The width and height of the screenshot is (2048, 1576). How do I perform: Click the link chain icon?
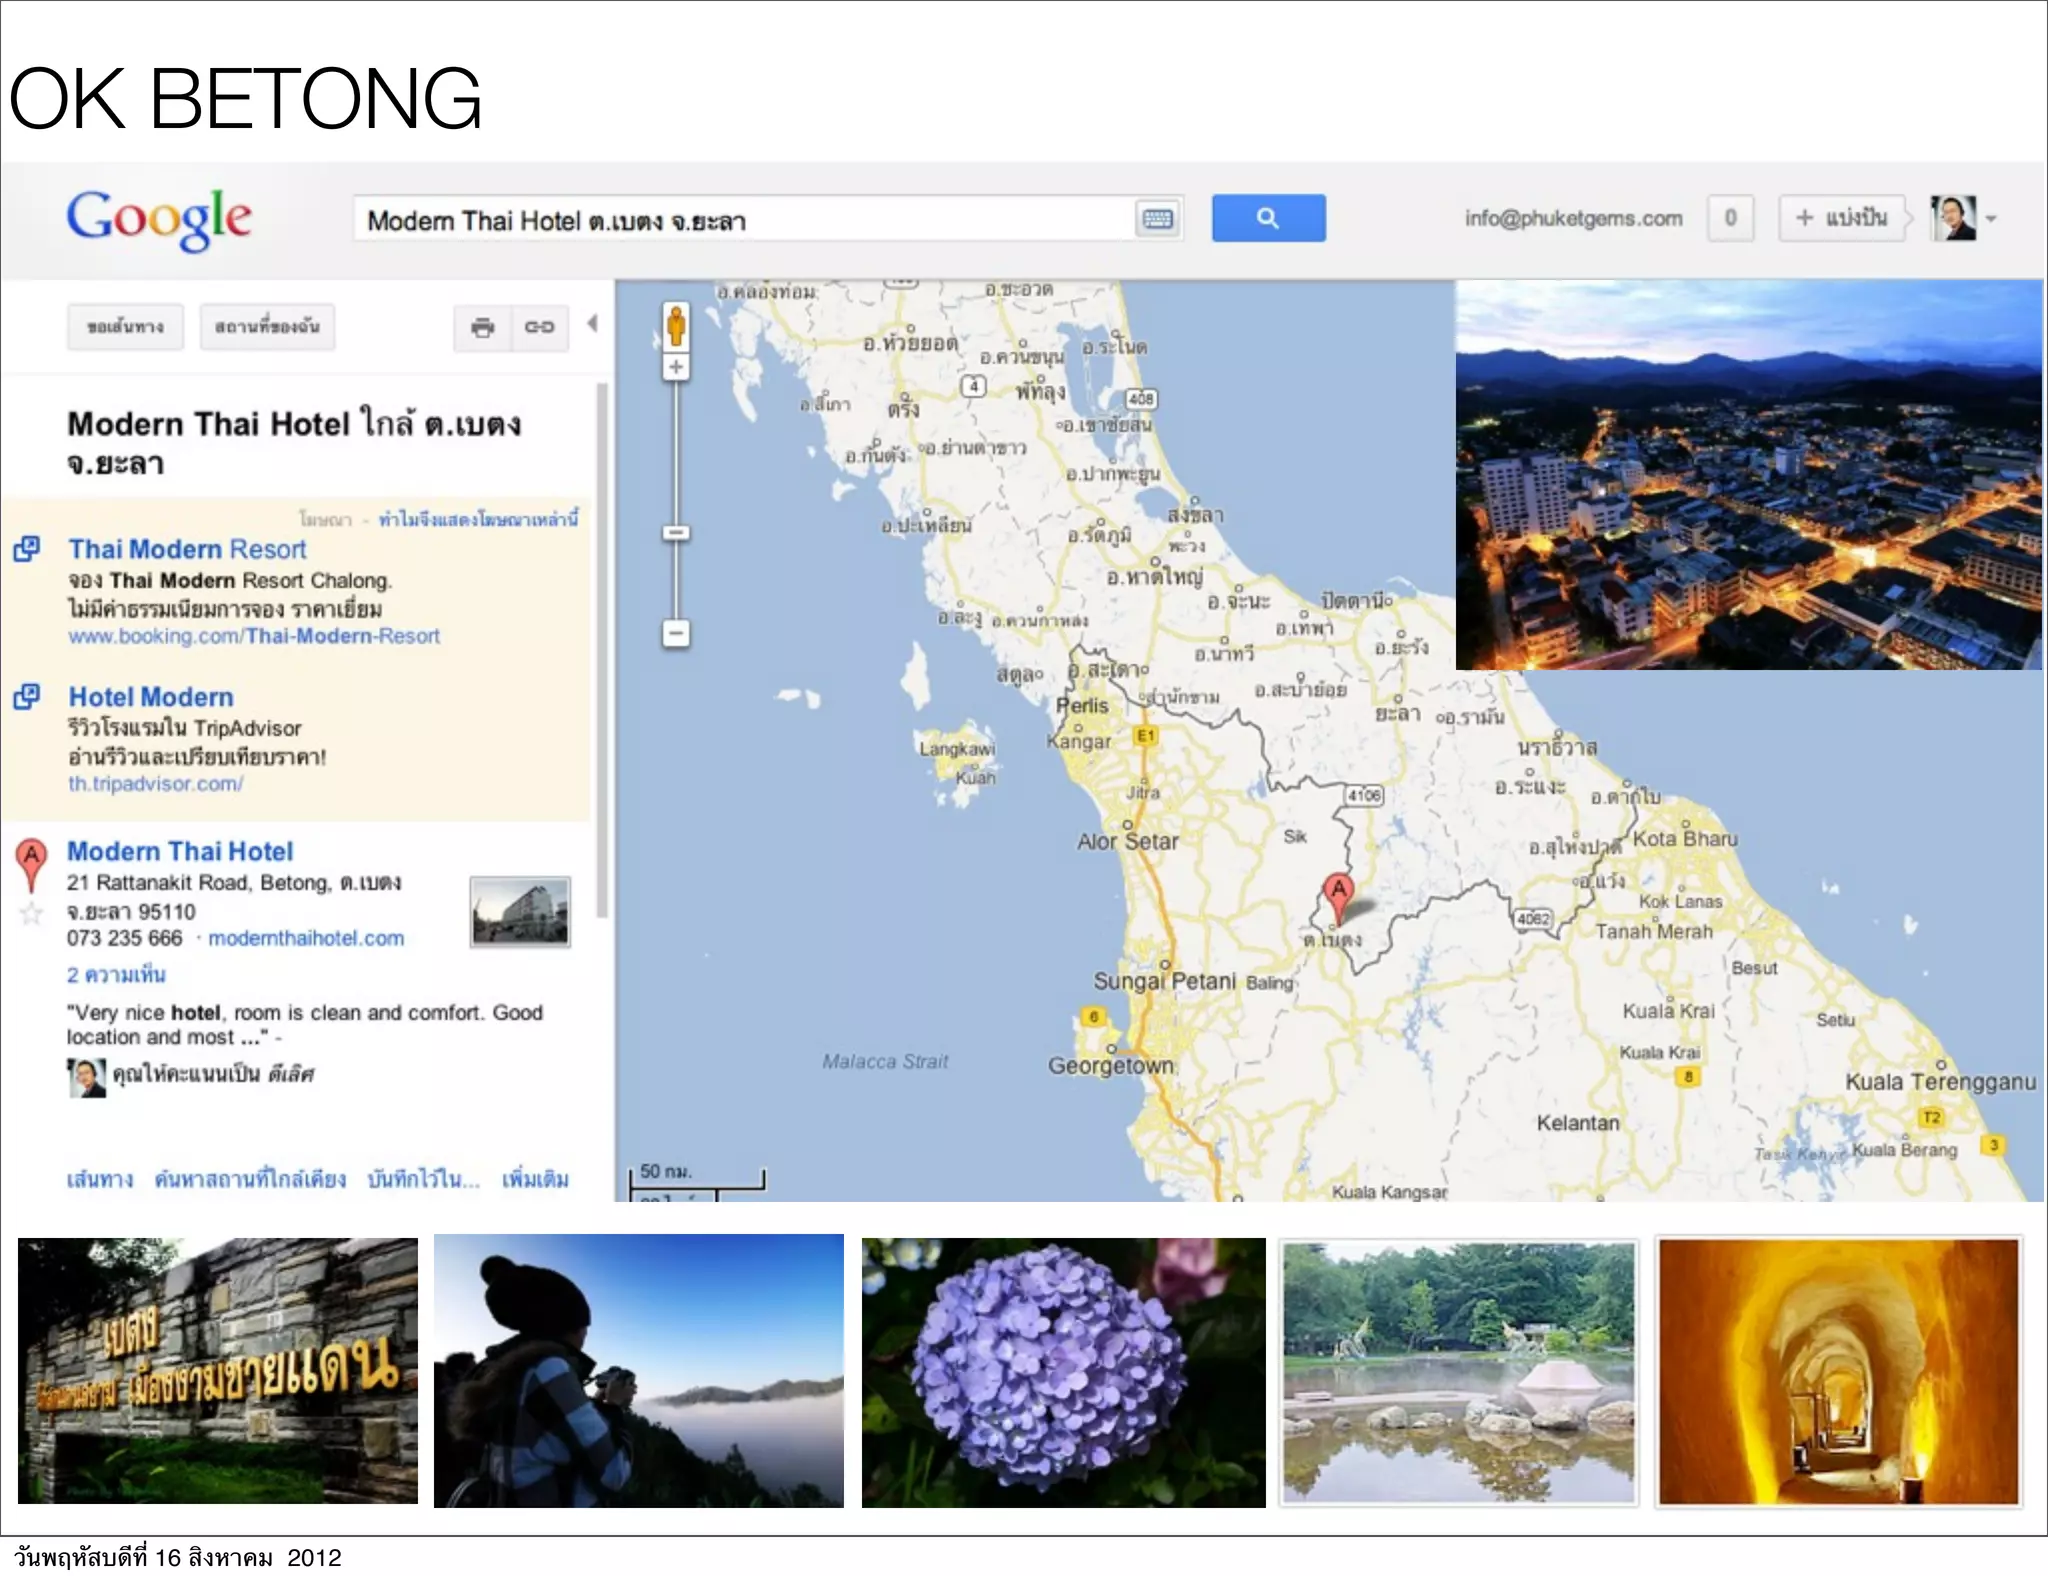[540, 327]
